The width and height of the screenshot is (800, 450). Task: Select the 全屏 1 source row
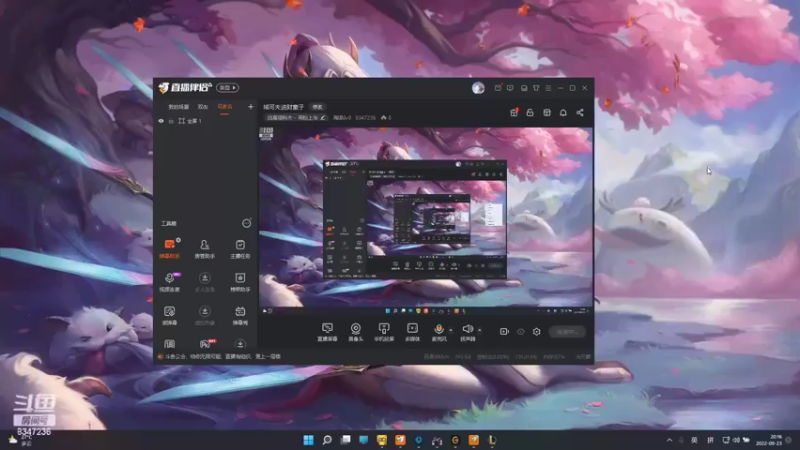click(x=205, y=121)
